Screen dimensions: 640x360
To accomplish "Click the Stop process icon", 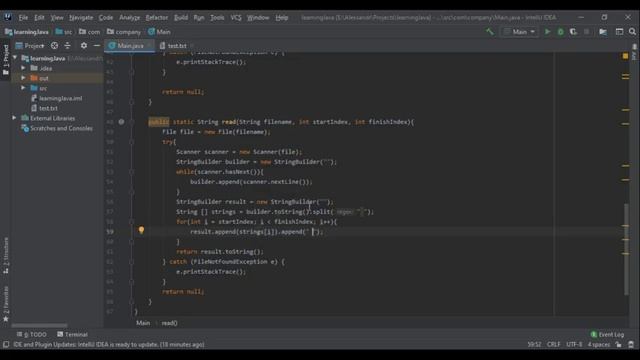I will 587,31.
